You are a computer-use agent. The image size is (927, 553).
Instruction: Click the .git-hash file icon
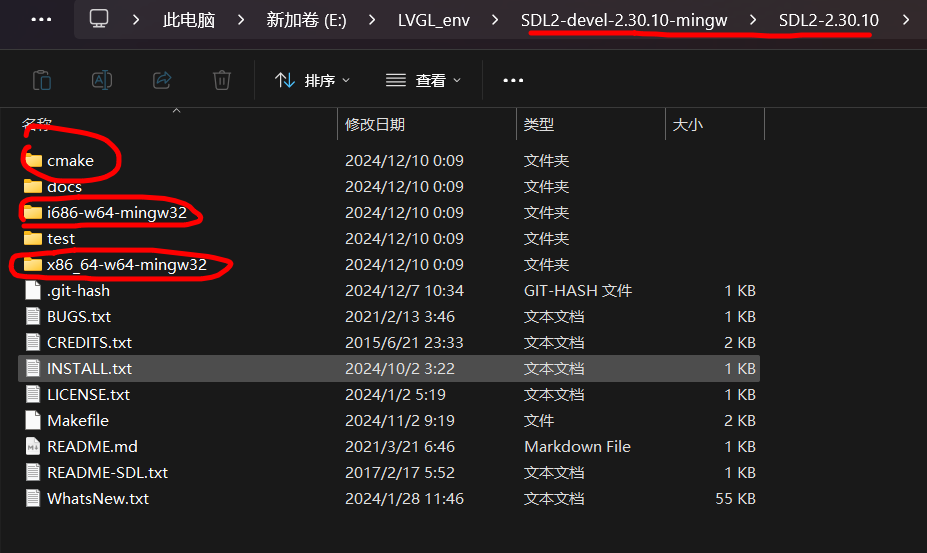point(33,290)
